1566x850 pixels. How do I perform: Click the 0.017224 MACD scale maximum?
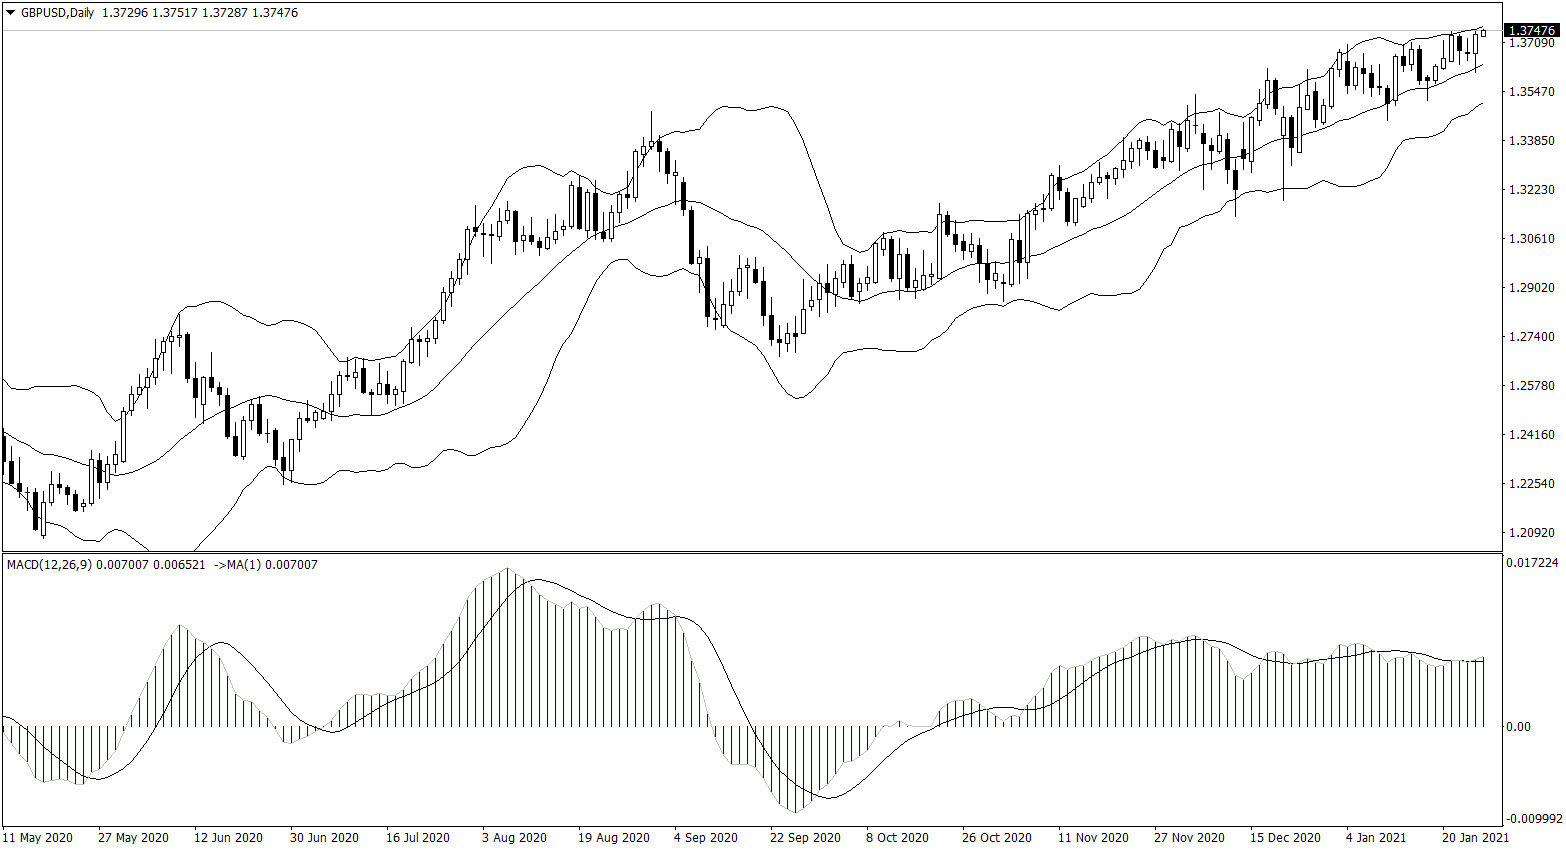(x=1531, y=563)
